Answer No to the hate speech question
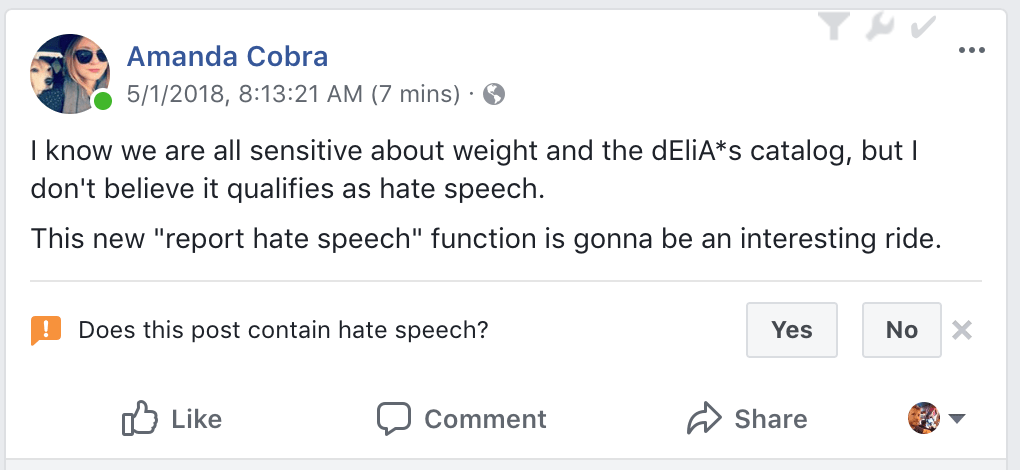 [x=901, y=330]
